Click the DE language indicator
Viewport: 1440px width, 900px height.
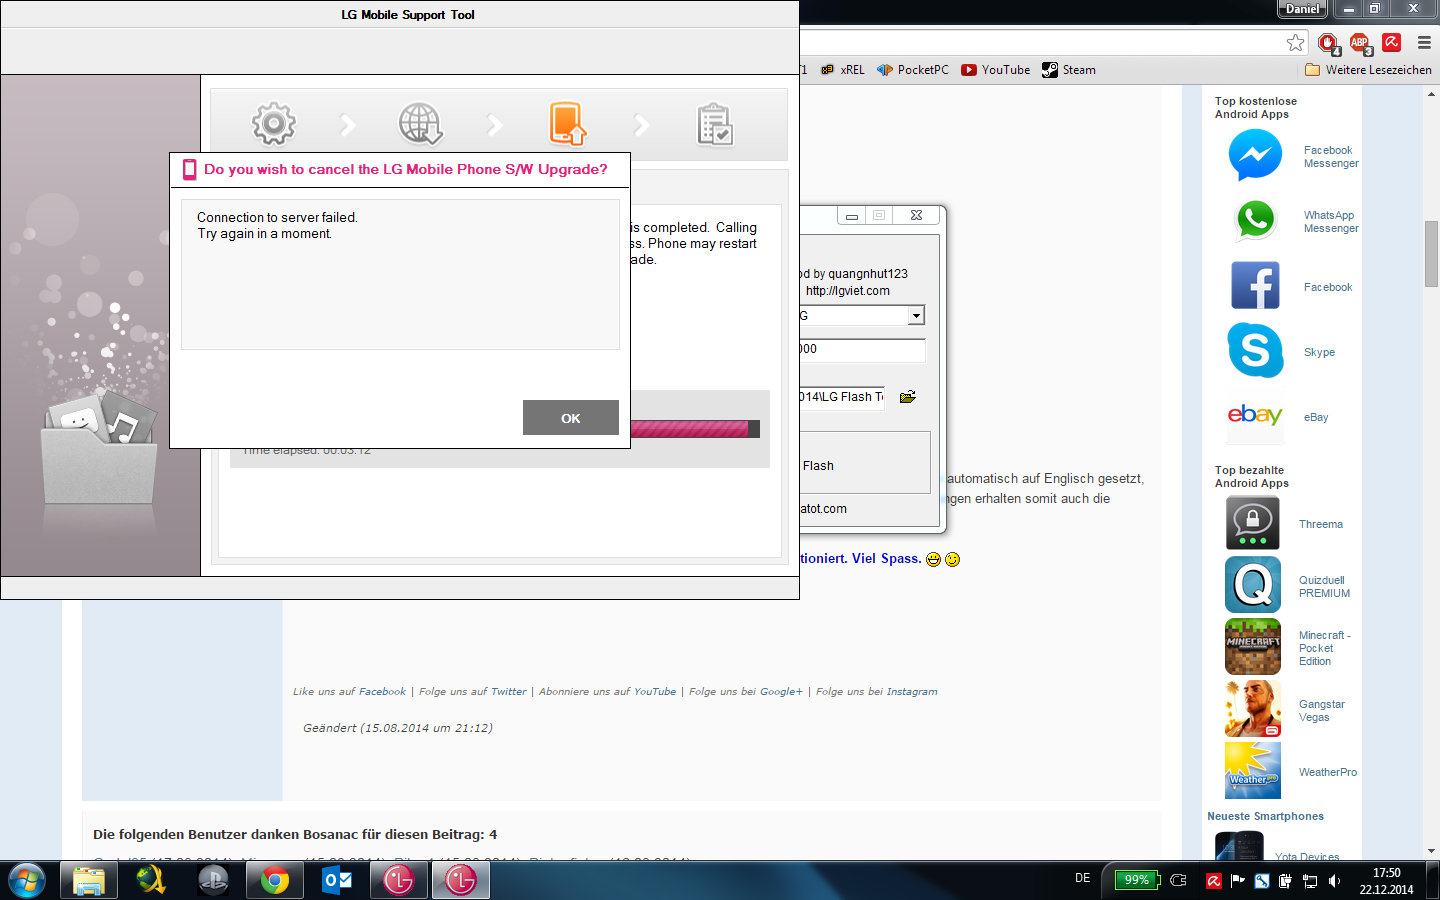coord(1082,878)
